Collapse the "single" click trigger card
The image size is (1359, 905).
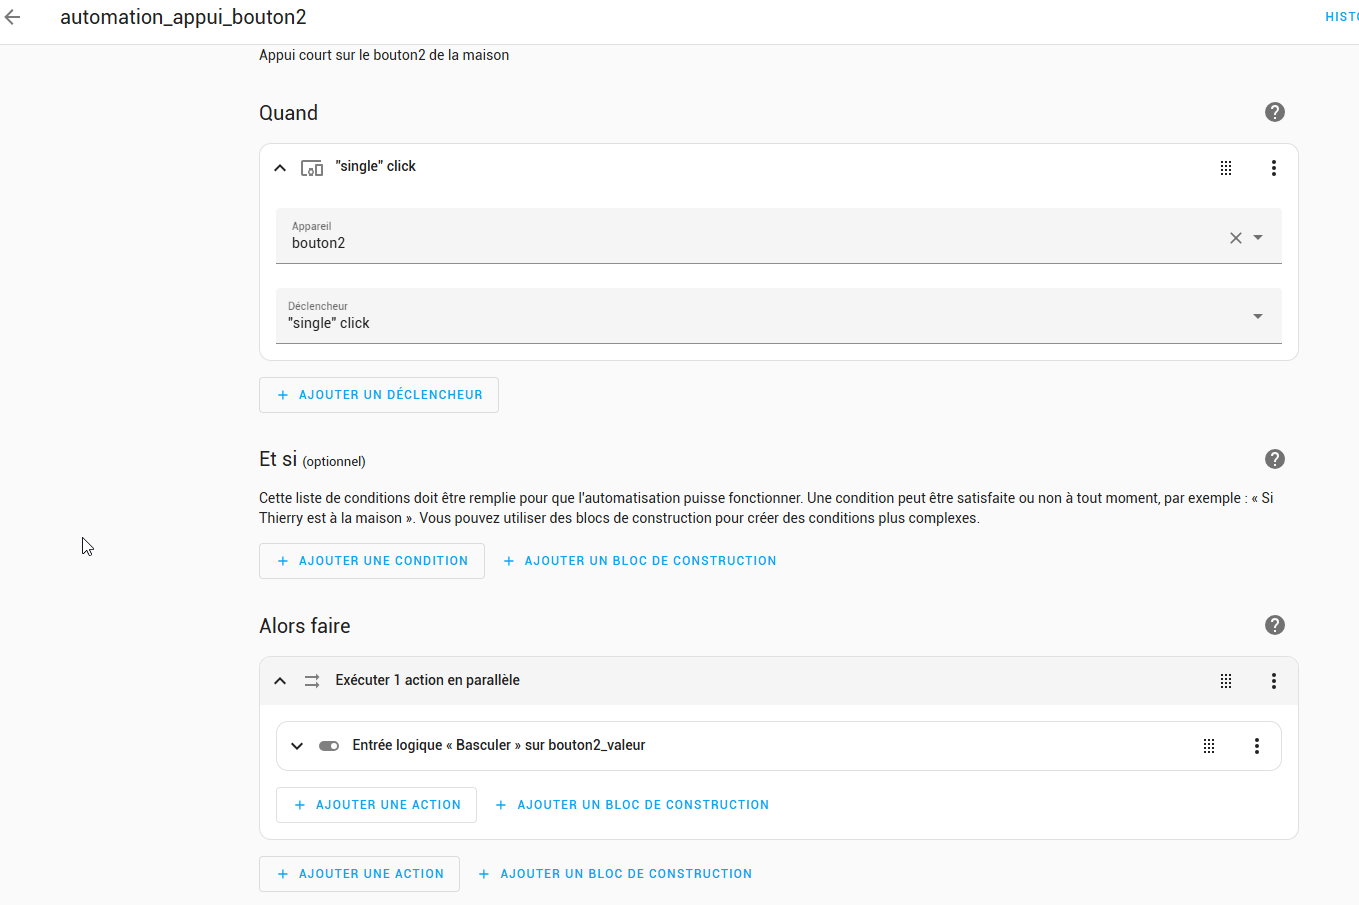(280, 168)
